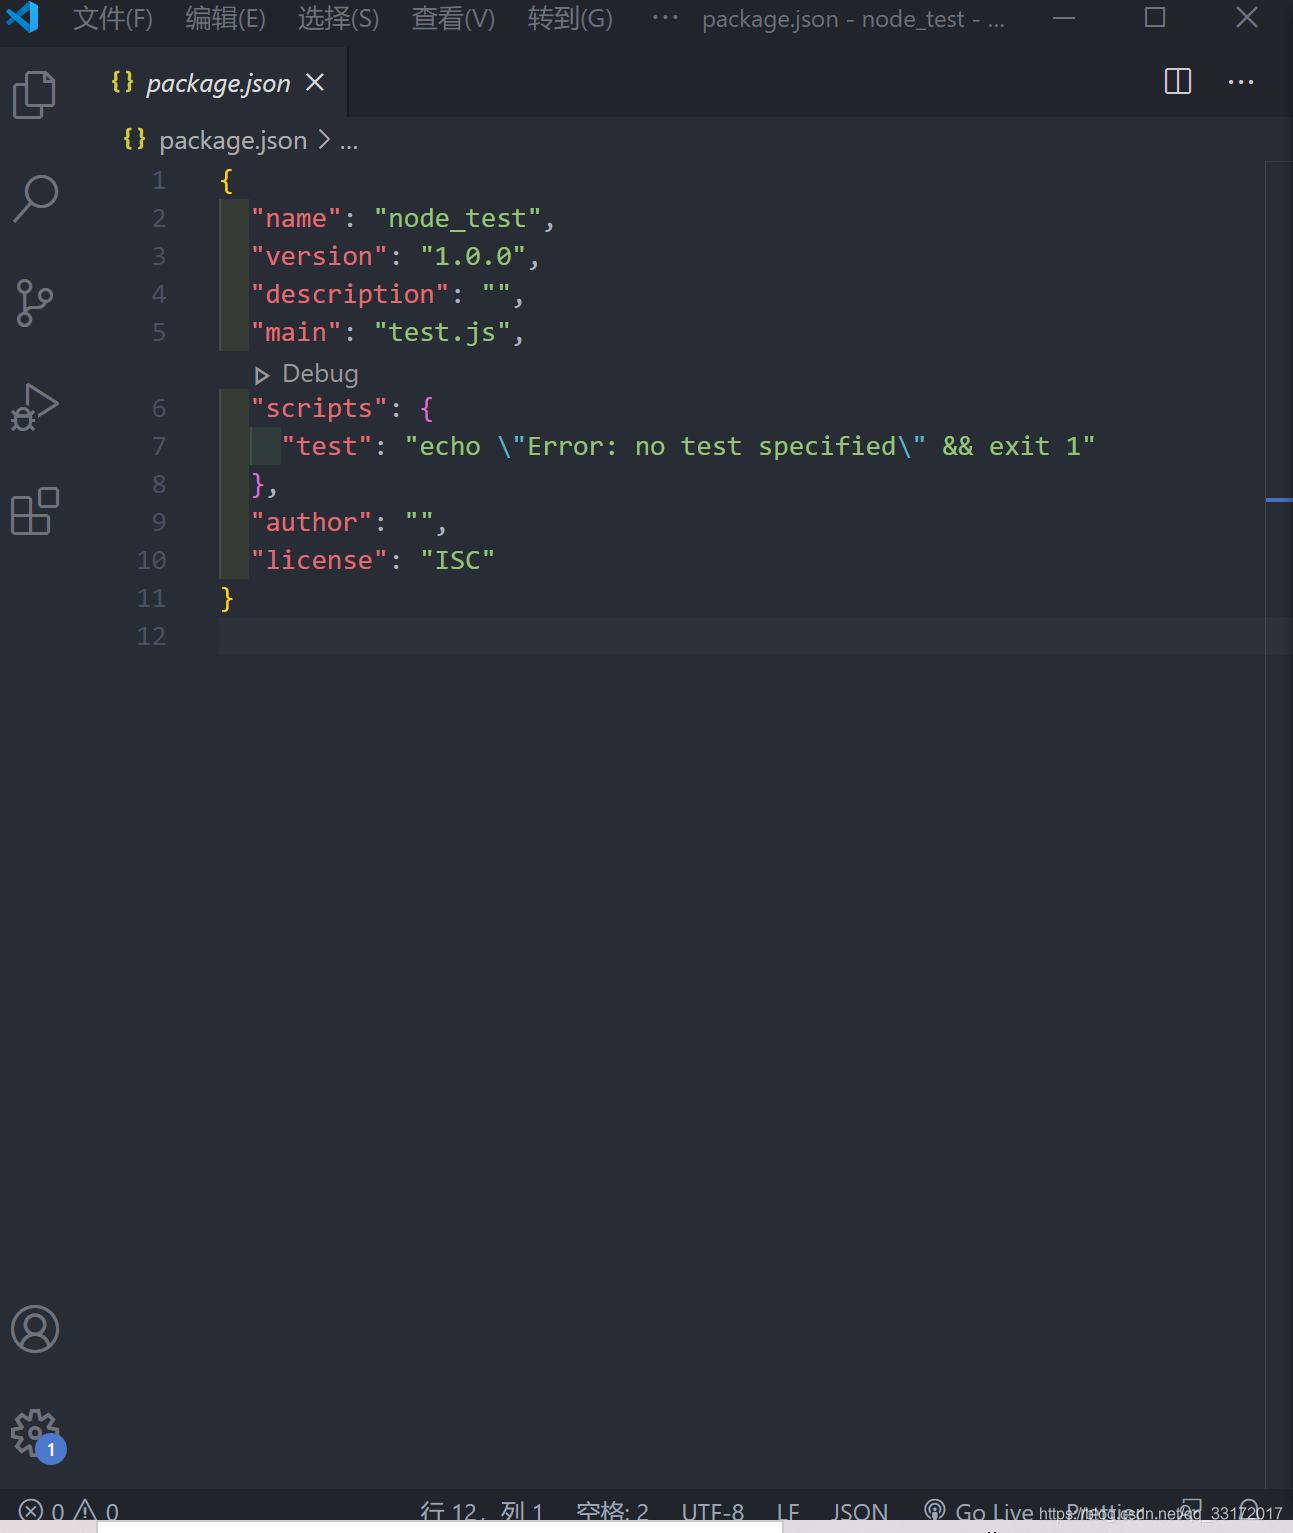Click the errors and warnings status indicator

[68, 1511]
